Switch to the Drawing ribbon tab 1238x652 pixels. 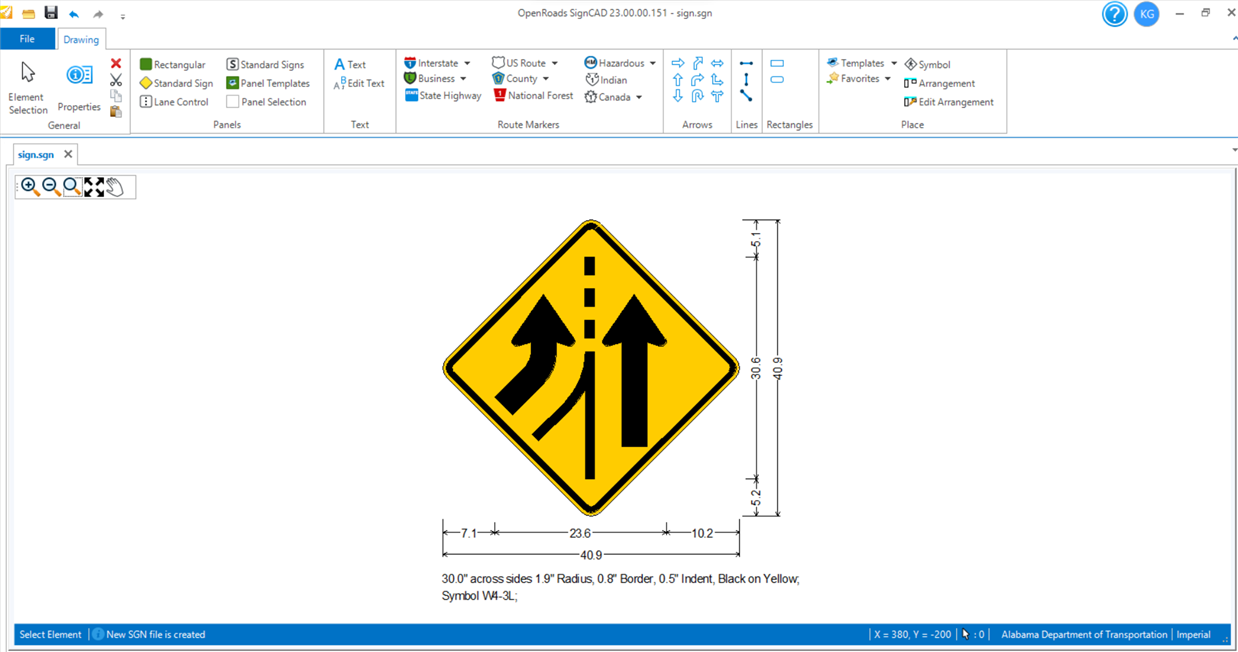point(81,40)
